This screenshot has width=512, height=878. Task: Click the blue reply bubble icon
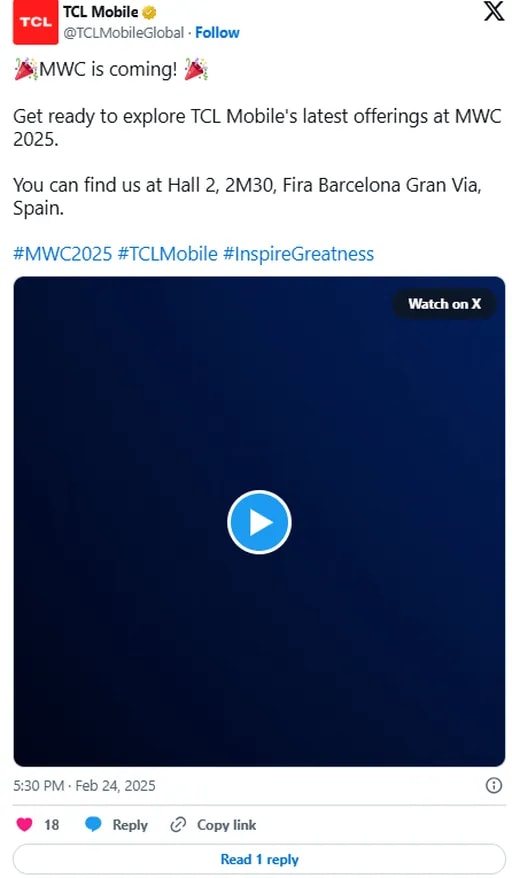coord(93,824)
